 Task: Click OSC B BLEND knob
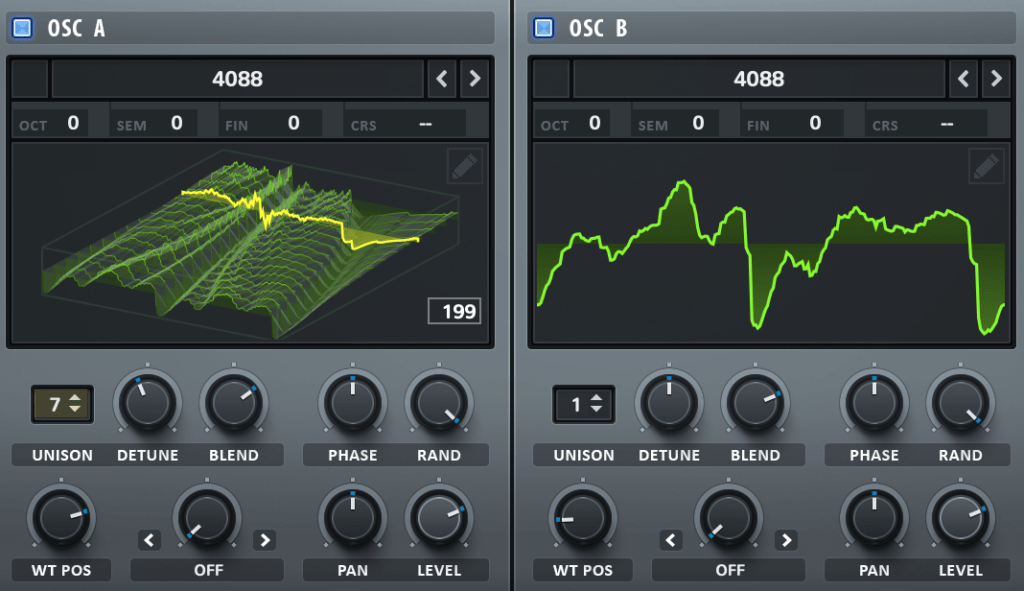pos(755,403)
